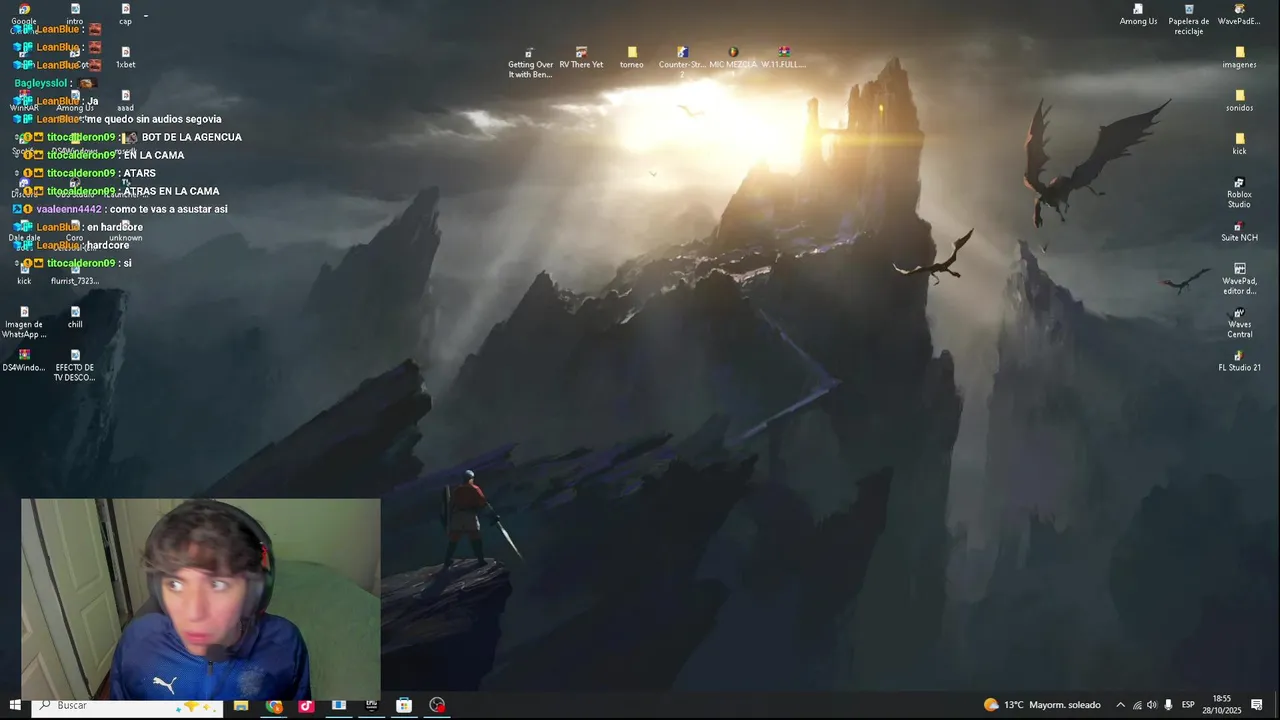Image resolution: width=1280 pixels, height=720 pixels.
Task: Select the 'flurrist_7323...' desktop file
Action: pos(75,274)
